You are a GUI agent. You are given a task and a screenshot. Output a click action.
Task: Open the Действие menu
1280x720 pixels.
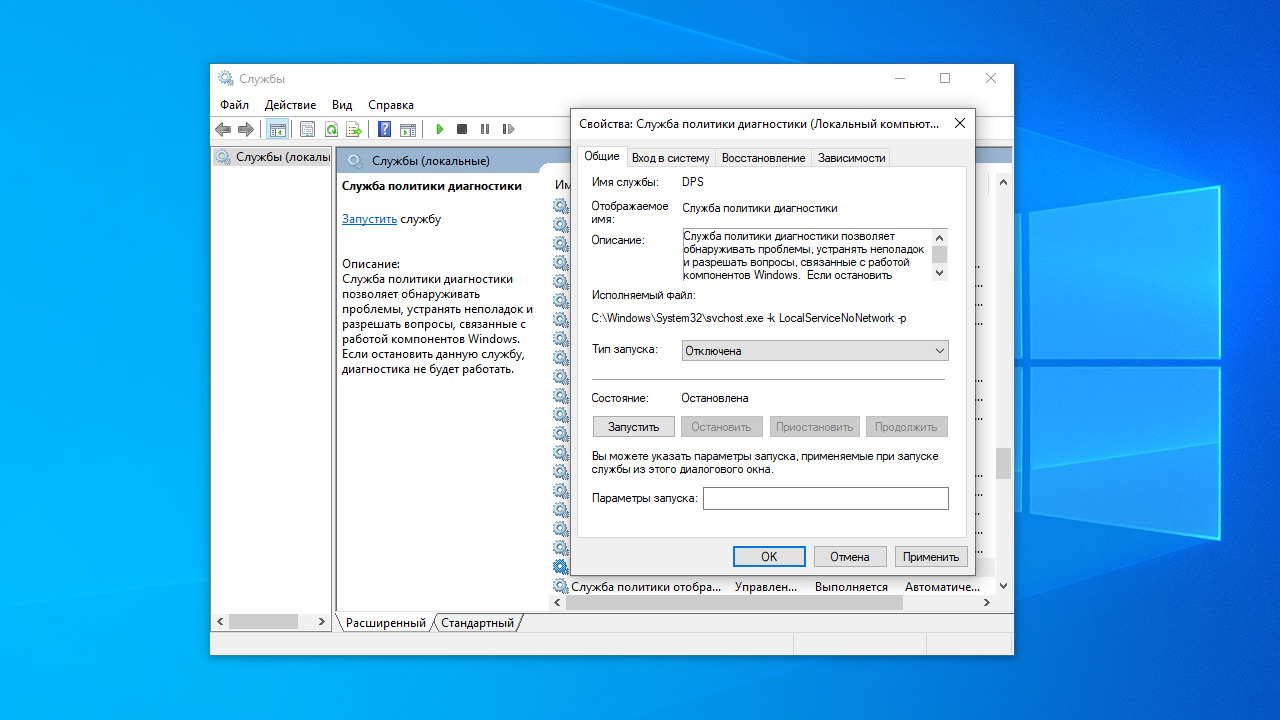290,105
